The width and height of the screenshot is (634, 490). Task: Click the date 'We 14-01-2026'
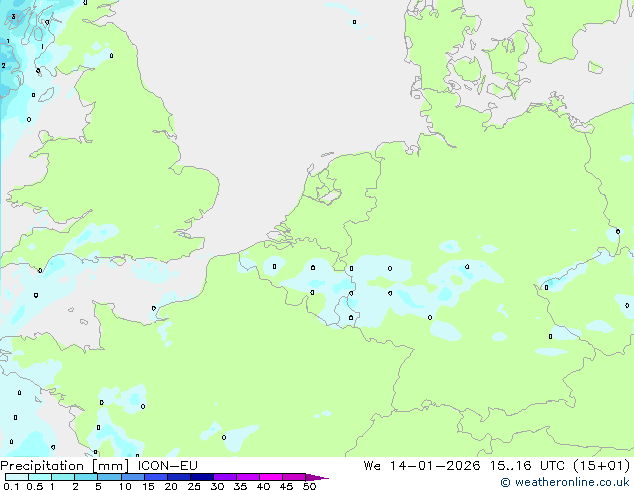click(422, 465)
